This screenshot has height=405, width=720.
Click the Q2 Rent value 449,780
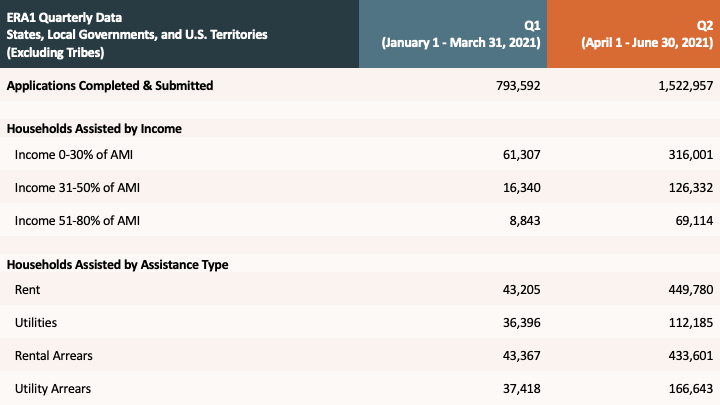click(x=689, y=289)
